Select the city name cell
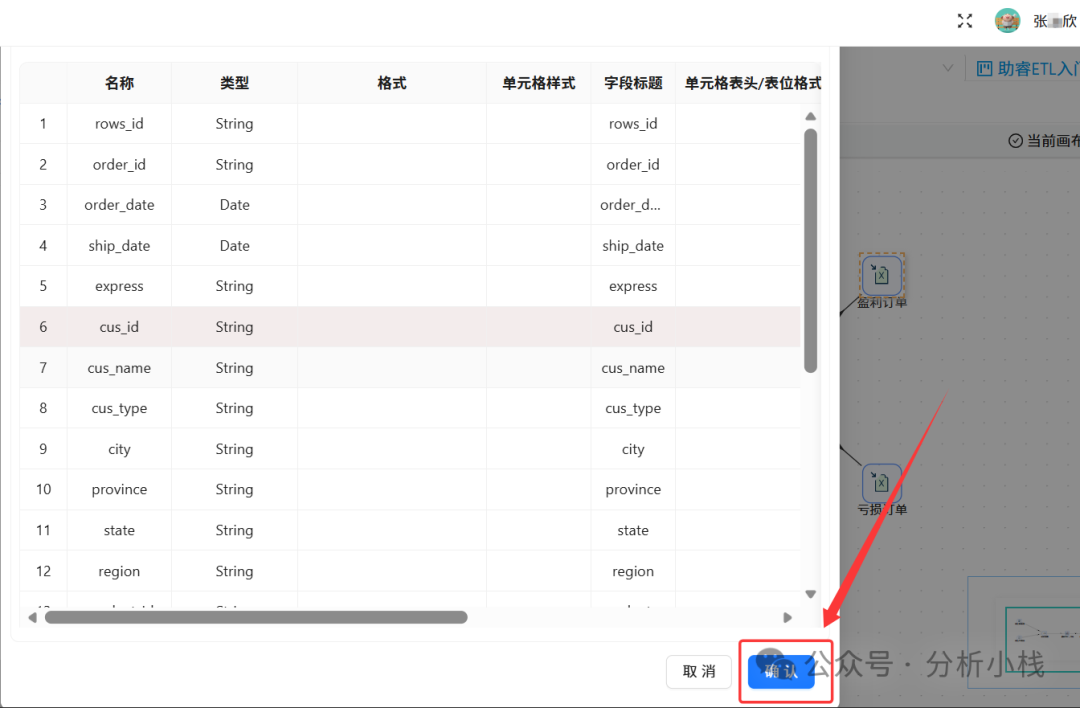Image resolution: width=1080 pixels, height=708 pixels. pyautogui.click(x=119, y=449)
